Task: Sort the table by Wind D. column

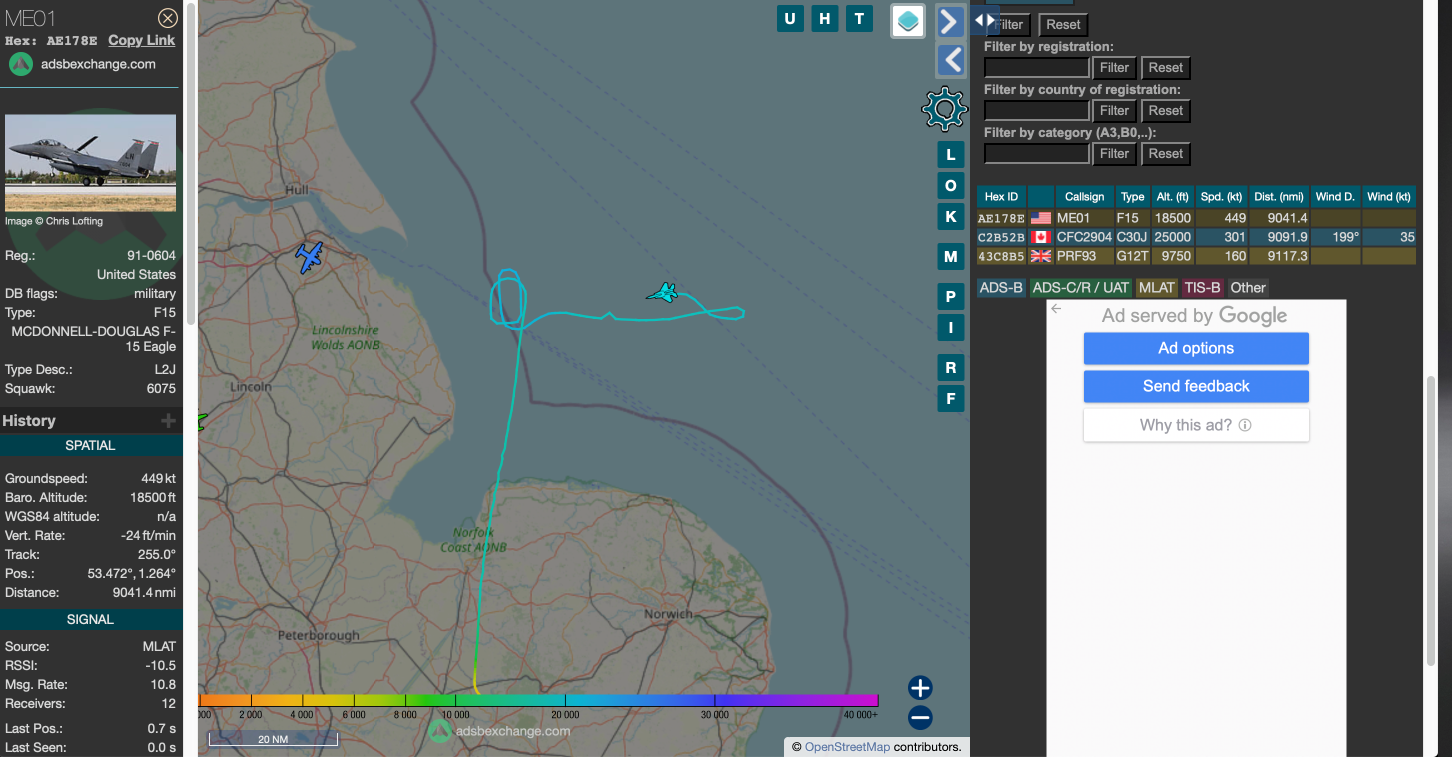Action: coord(1335,197)
